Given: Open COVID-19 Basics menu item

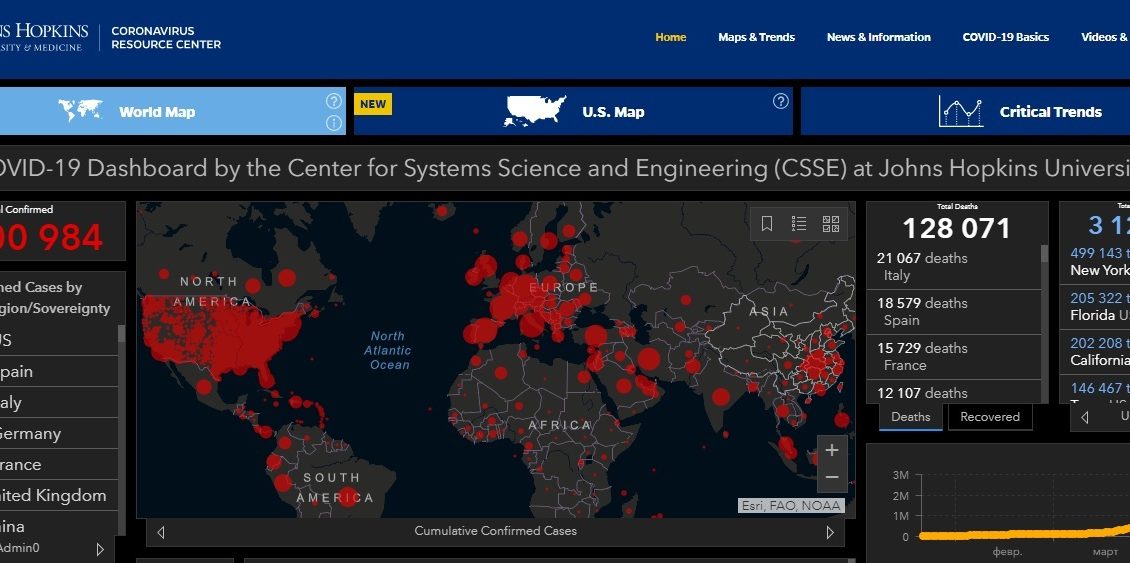Looking at the screenshot, I should (x=1005, y=37).
